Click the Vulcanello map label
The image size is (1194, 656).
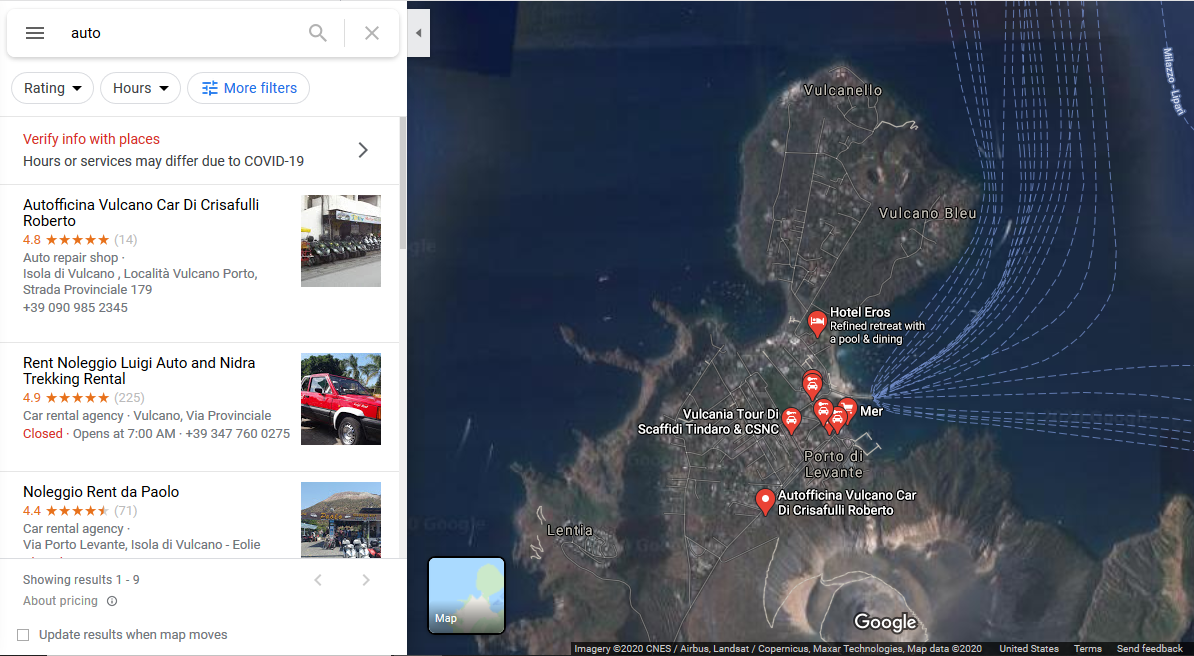coord(842,90)
